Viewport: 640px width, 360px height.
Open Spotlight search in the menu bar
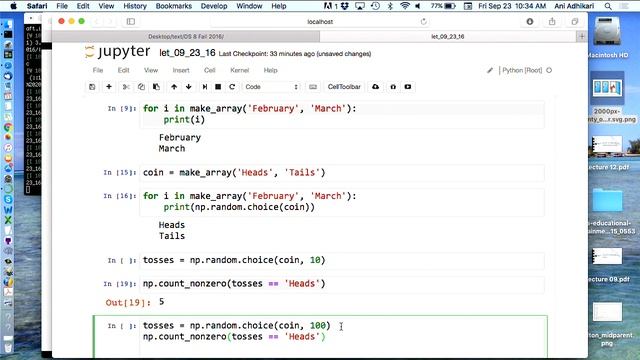click(608, 6)
